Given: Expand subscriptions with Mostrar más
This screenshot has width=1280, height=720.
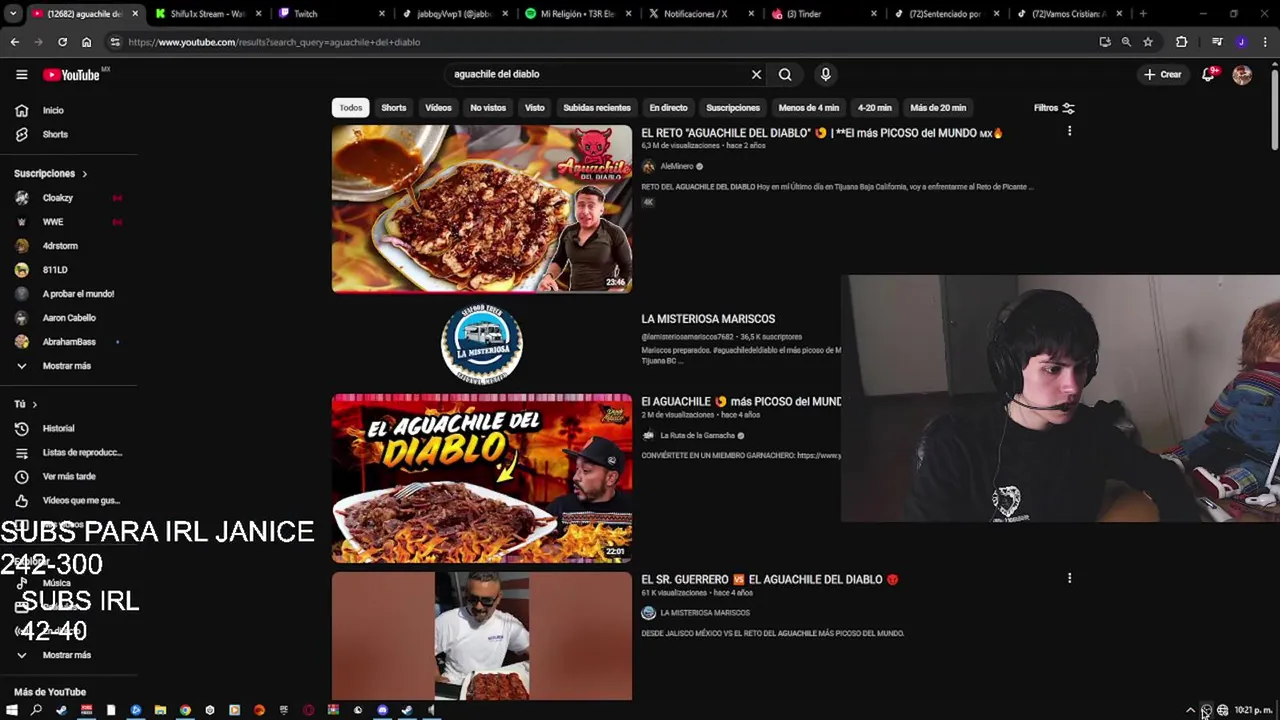Looking at the screenshot, I should tap(68, 366).
